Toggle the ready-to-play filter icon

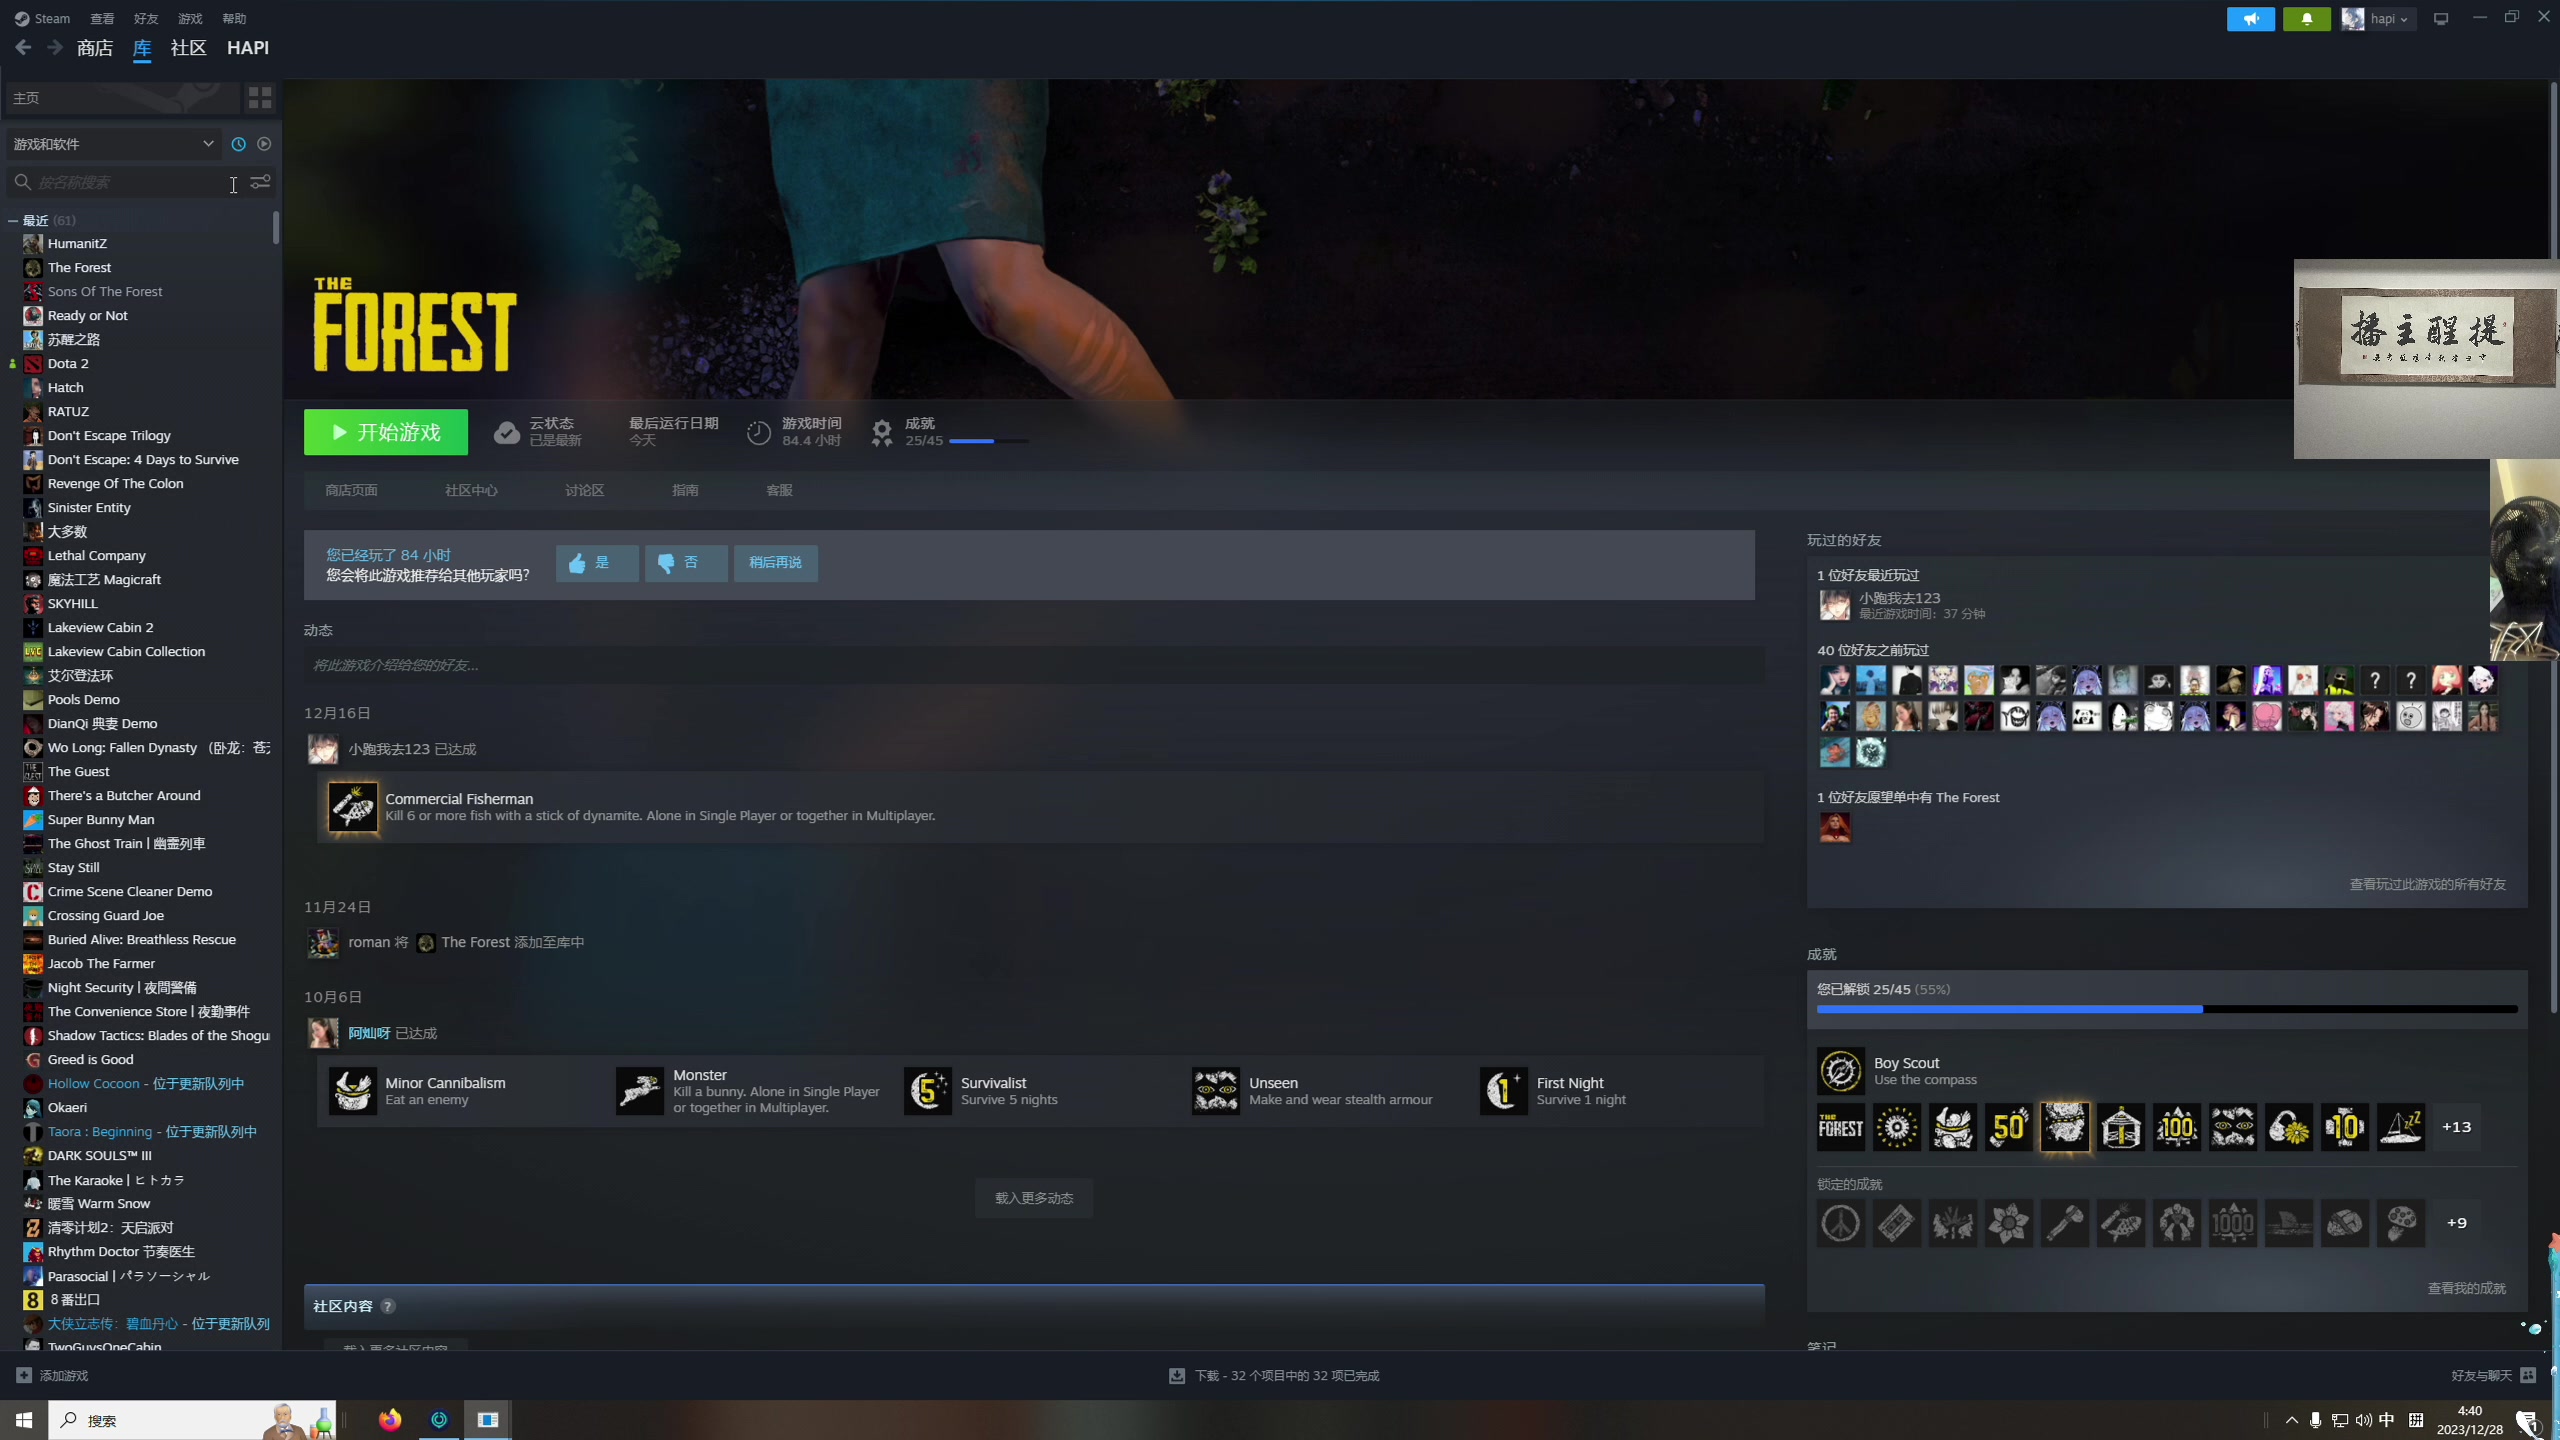[x=264, y=144]
